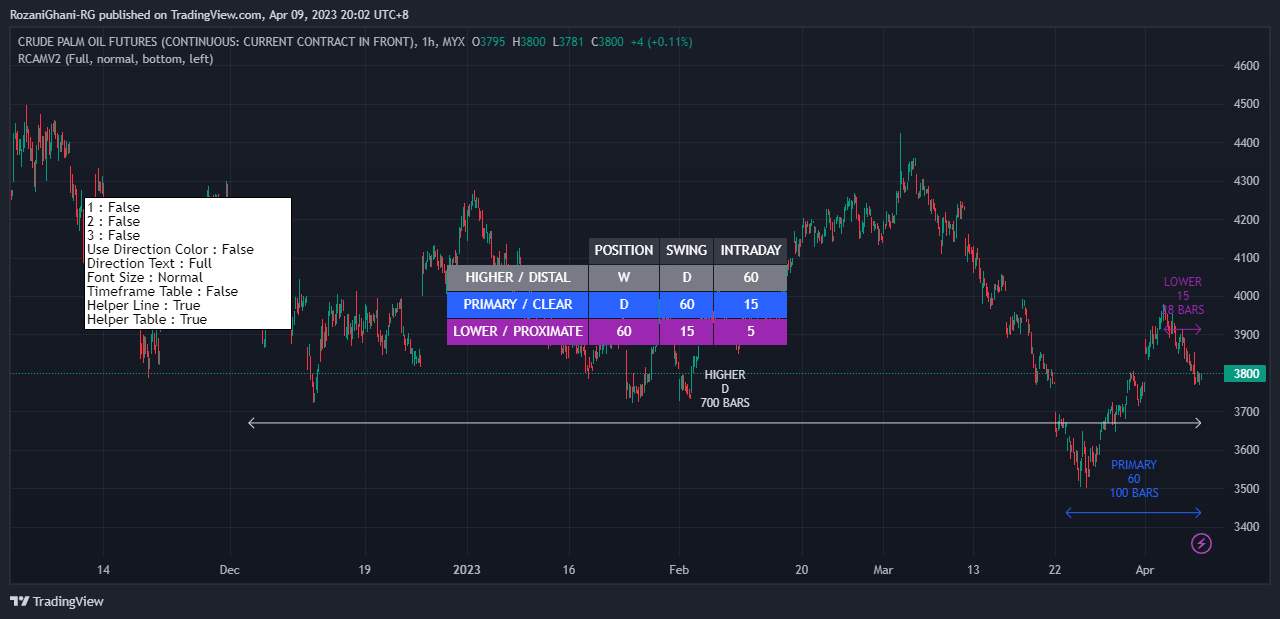The image size is (1280, 619).
Task: Click the 2023 label on the time axis
Action: point(467,570)
